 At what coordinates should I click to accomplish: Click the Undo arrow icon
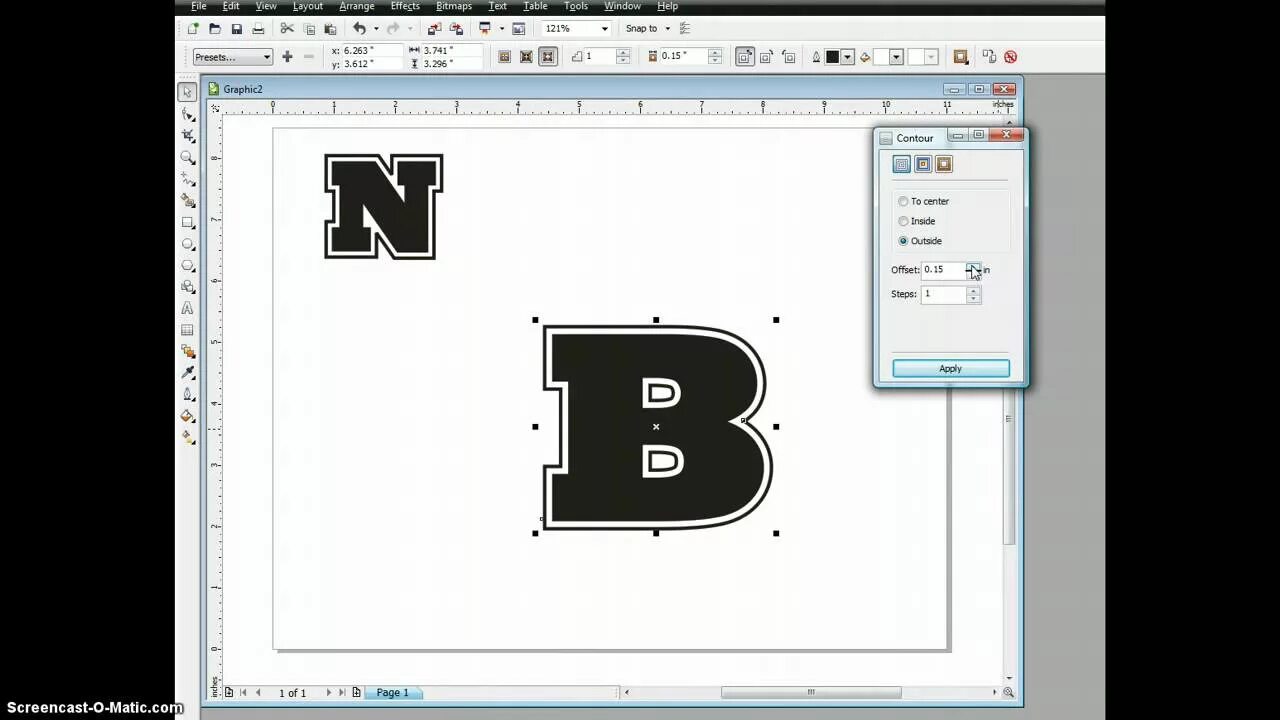(x=359, y=29)
